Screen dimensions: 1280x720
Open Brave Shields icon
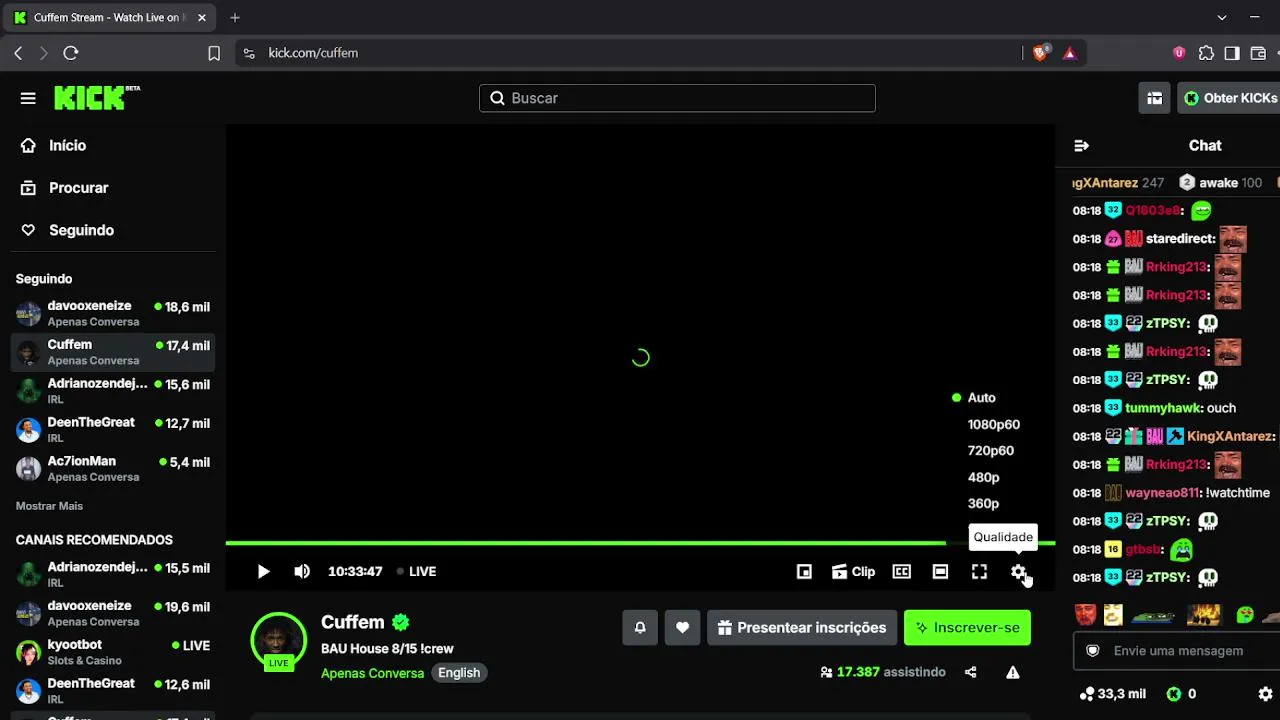(1041, 53)
